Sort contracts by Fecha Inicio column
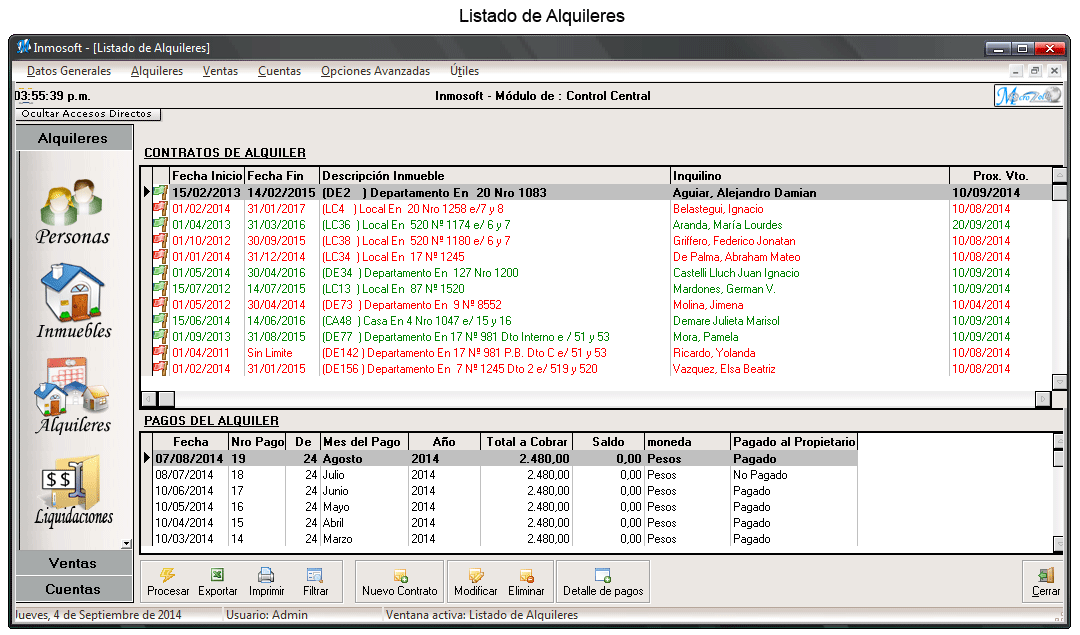 pyautogui.click(x=207, y=176)
